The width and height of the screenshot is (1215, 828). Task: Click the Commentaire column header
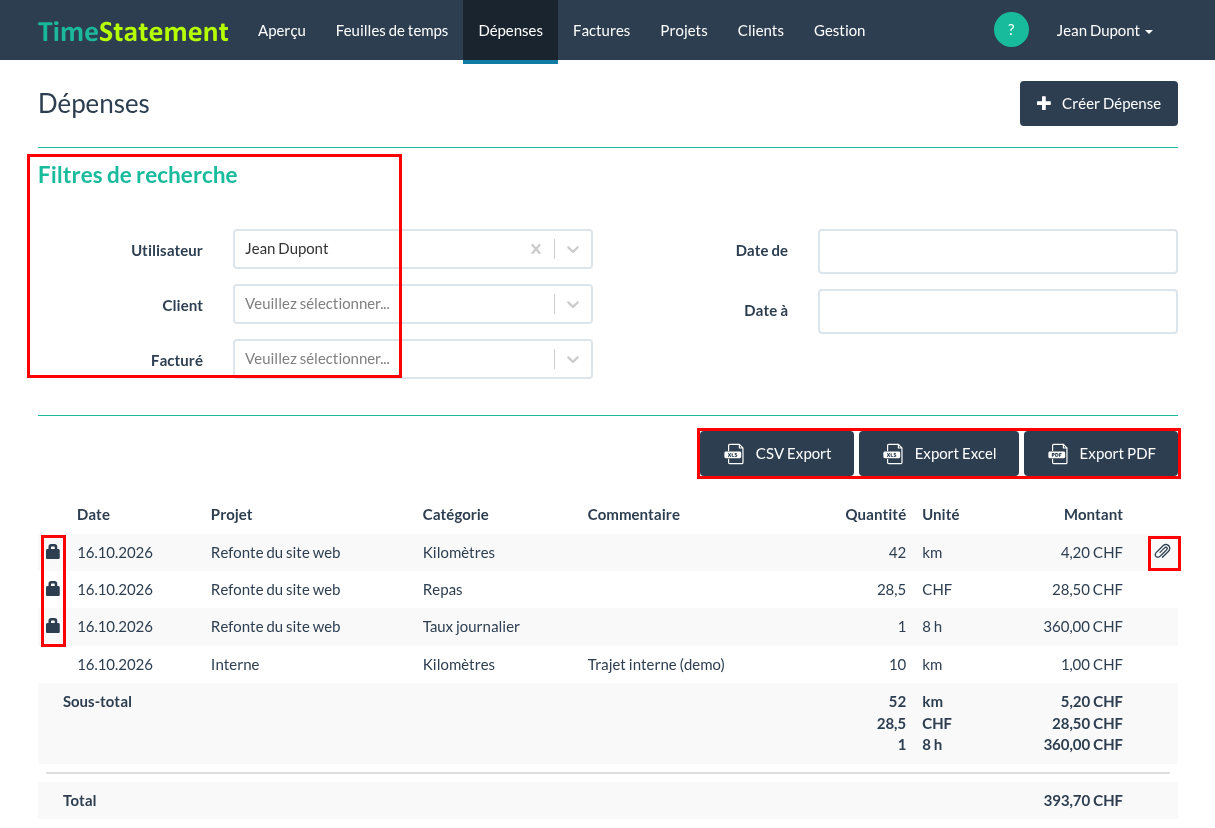(634, 515)
